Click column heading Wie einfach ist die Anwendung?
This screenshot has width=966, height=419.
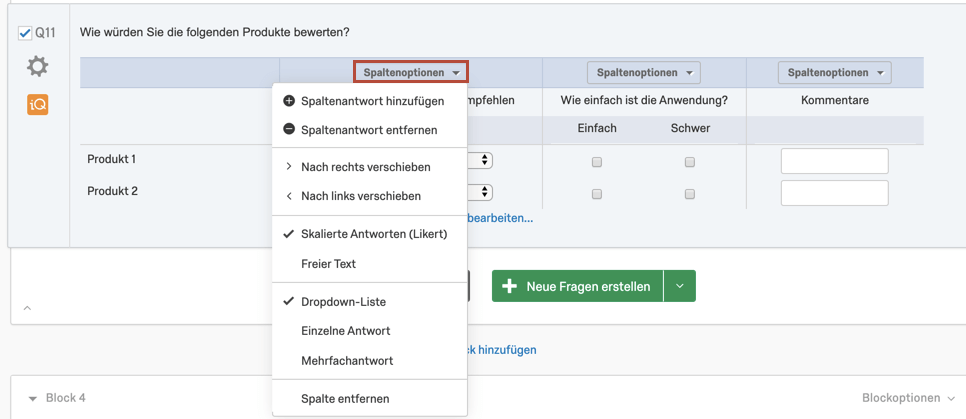[x=644, y=100]
